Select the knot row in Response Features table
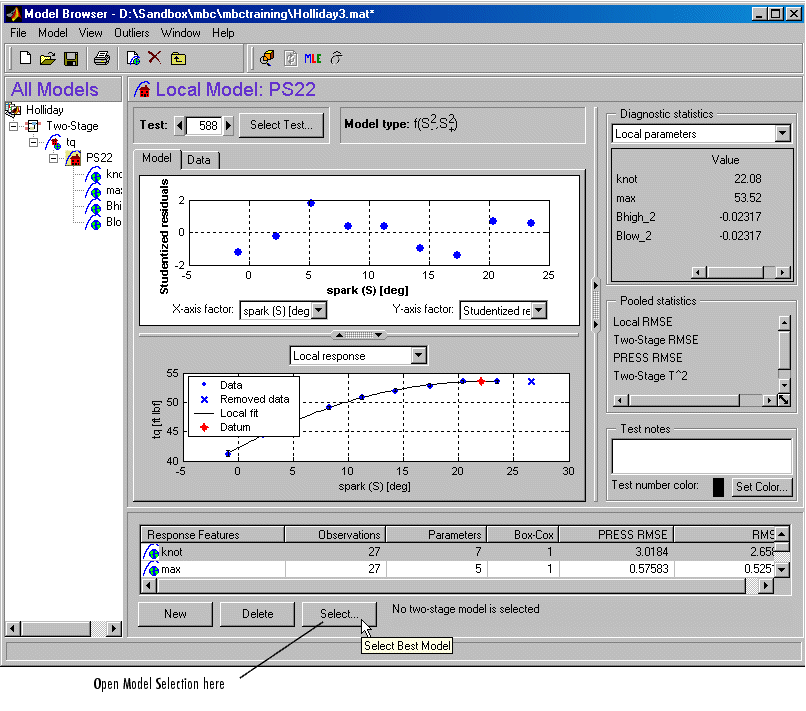Viewport: 806px width, 711px height. click(457, 552)
